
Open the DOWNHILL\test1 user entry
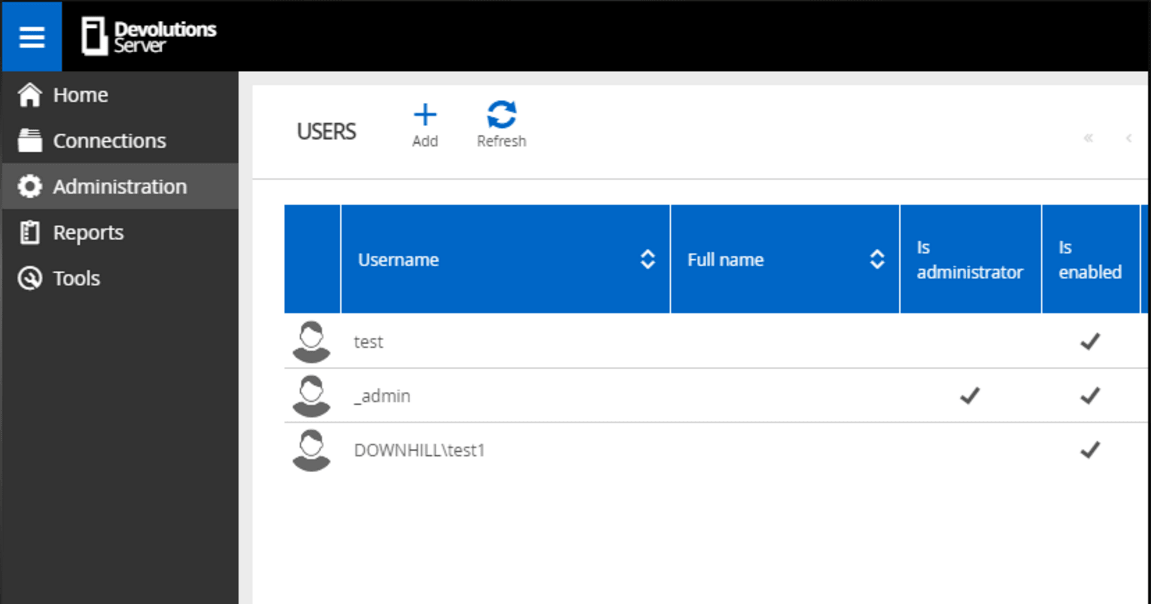coord(420,451)
